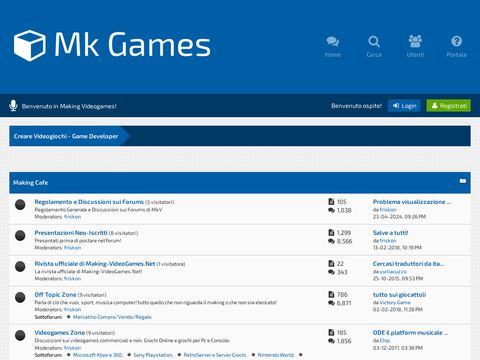This screenshot has width=480, height=360.
Task: Open subforum RetroServer e Server Giochi
Action: (x=215, y=355)
